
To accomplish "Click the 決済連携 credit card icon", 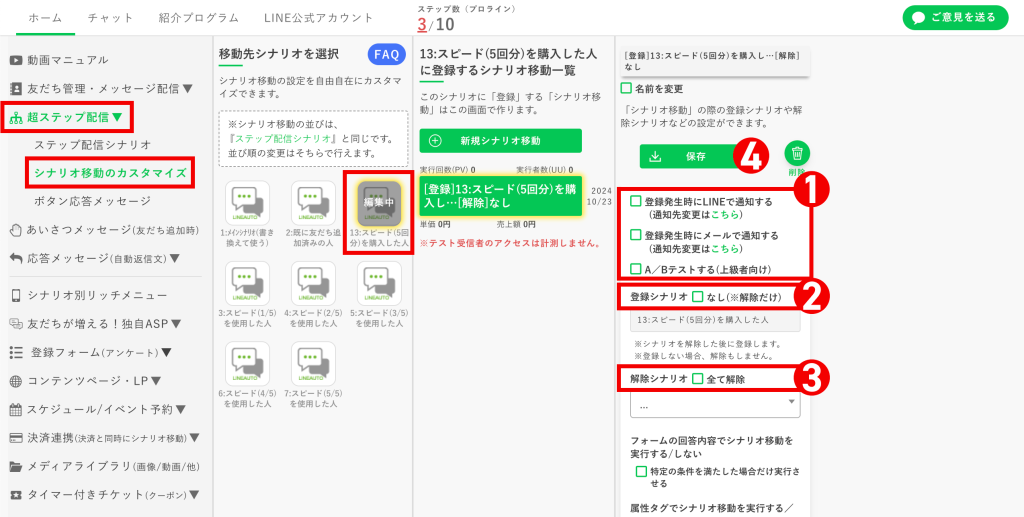I will pyautogui.click(x=16, y=437).
